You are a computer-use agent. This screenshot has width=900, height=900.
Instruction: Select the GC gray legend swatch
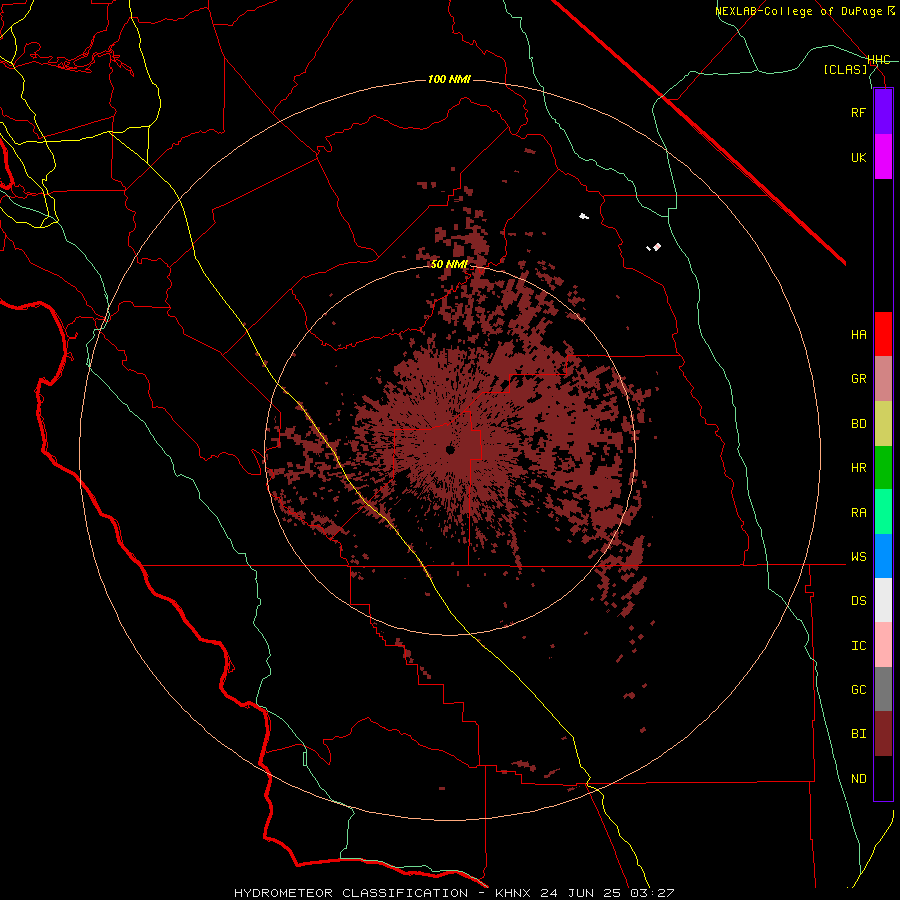click(x=883, y=689)
